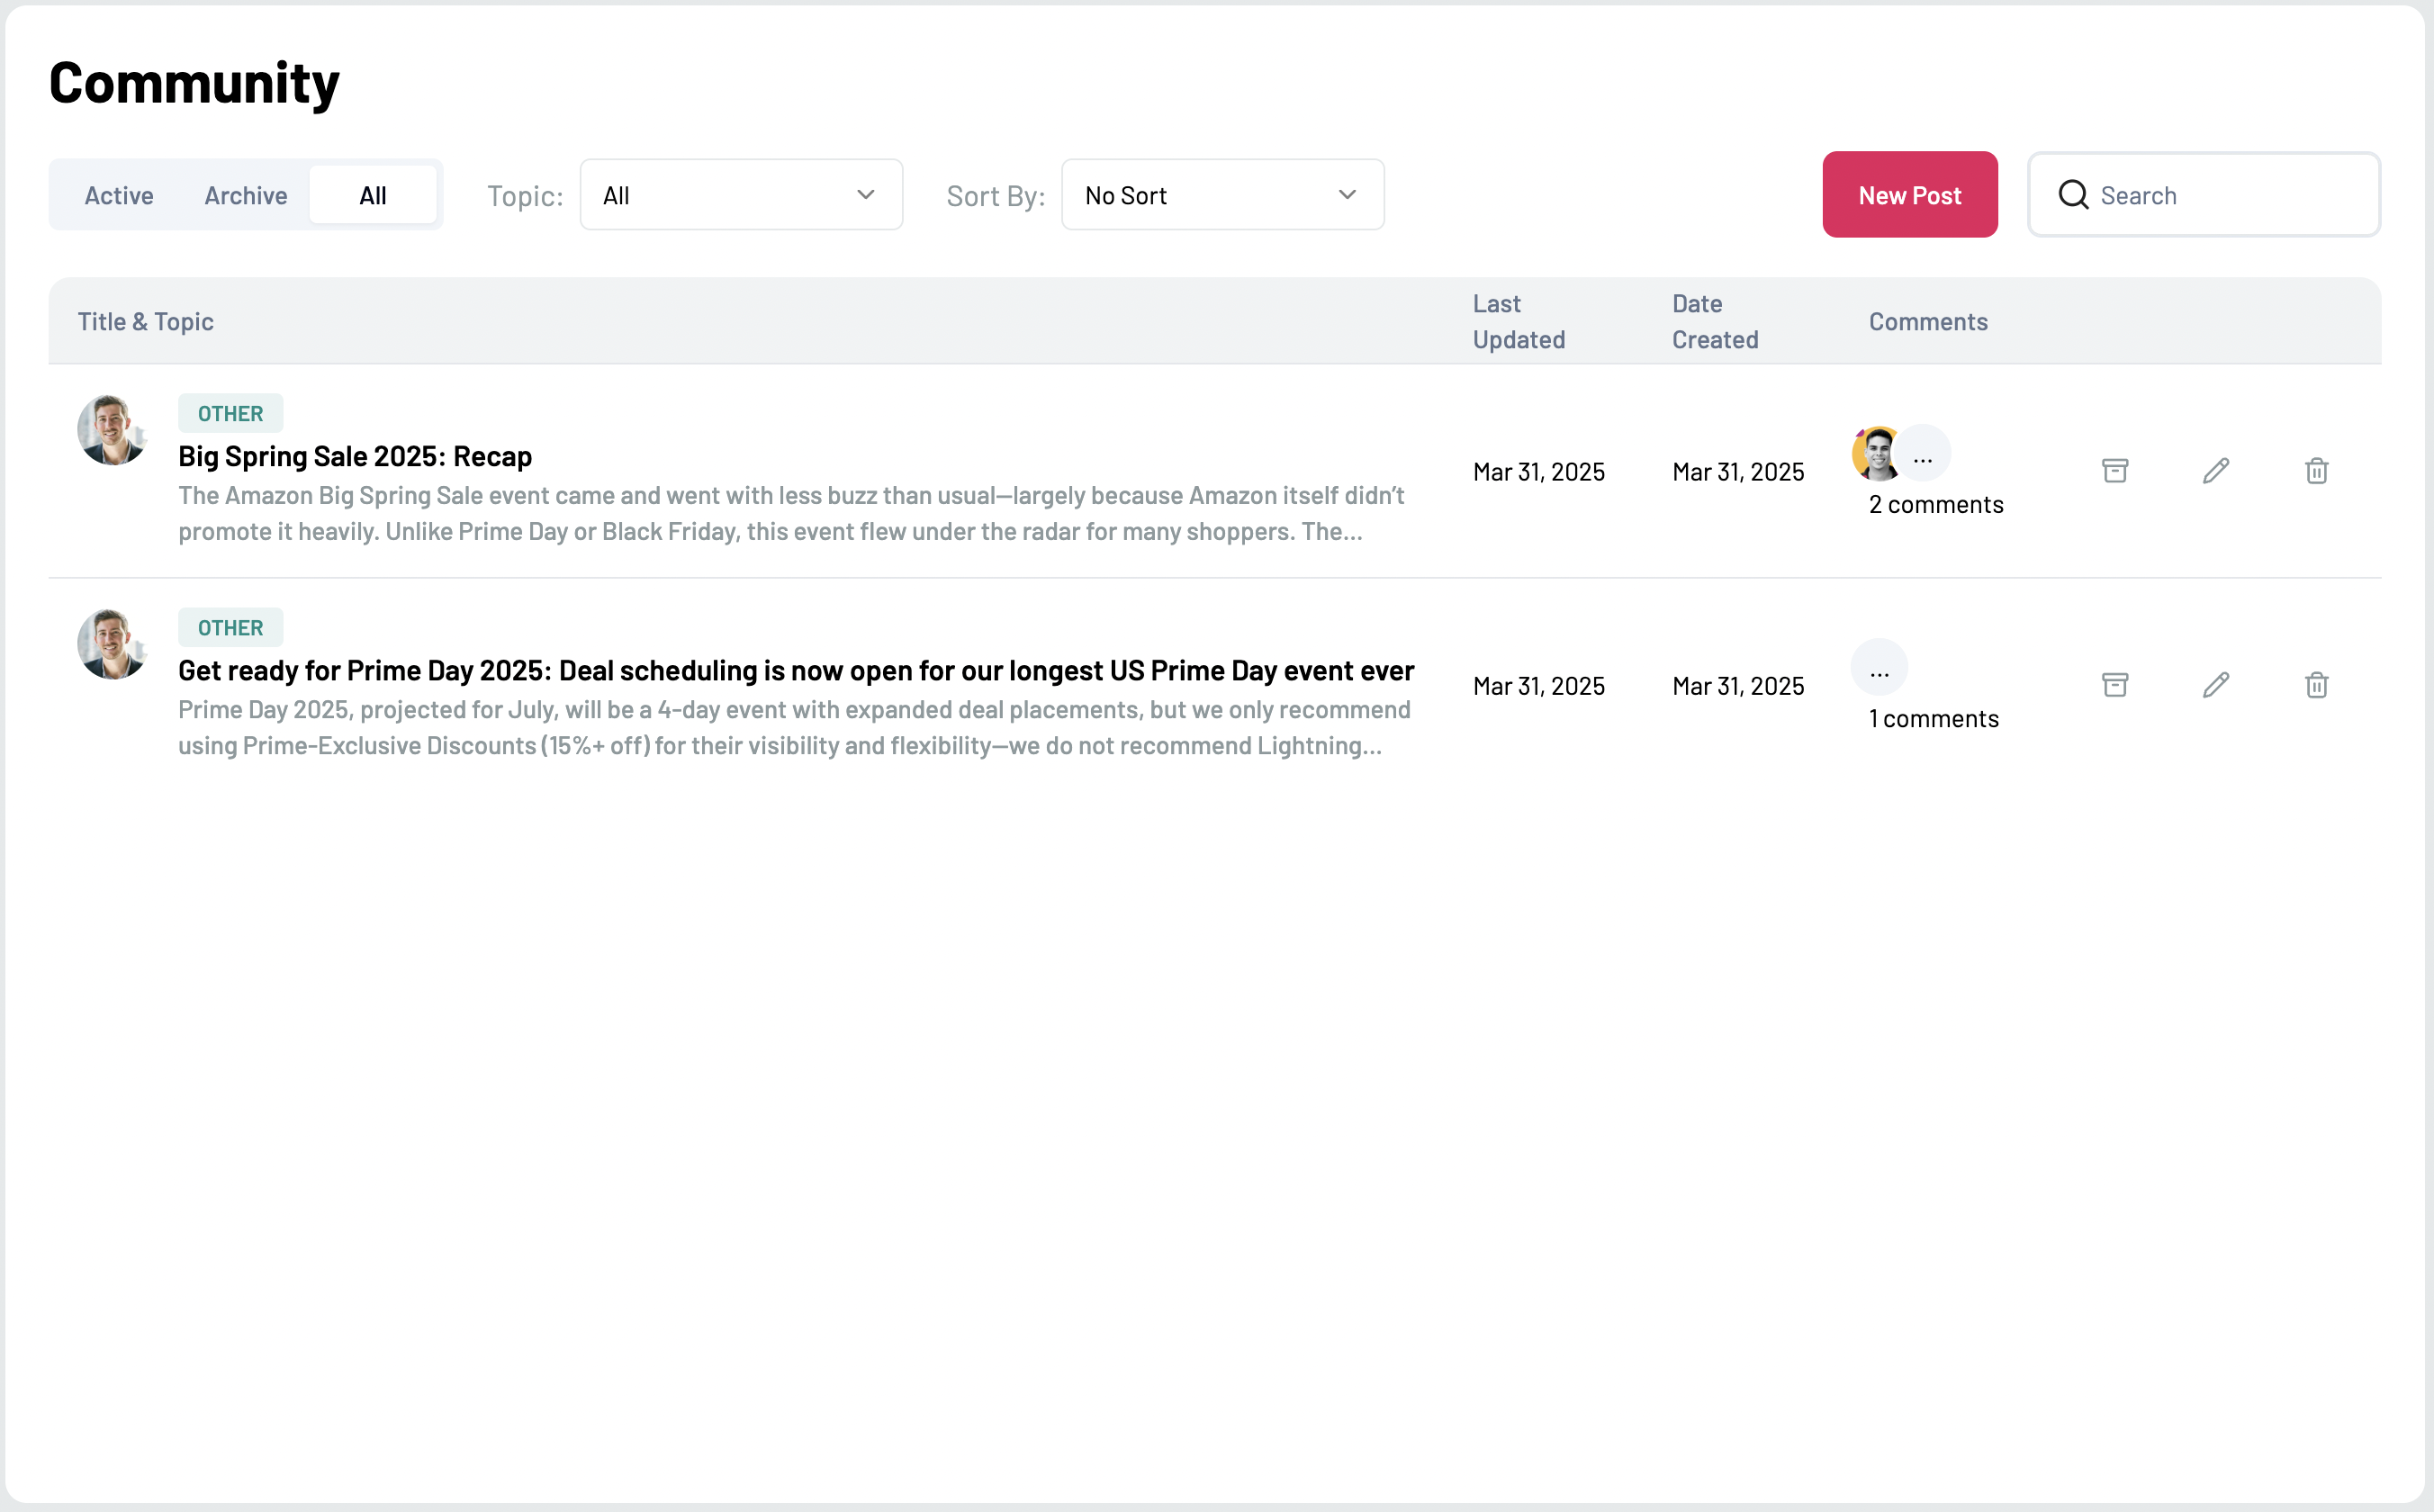
Task: Click pencil icon for Prime Day post
Action: pyautogui.click(x=2216, y=685)
